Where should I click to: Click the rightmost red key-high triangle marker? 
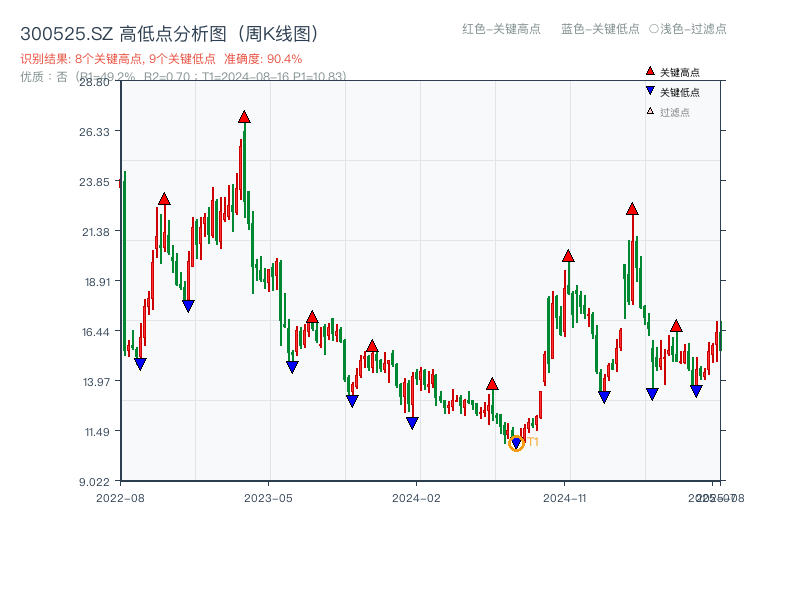[676, 327]
